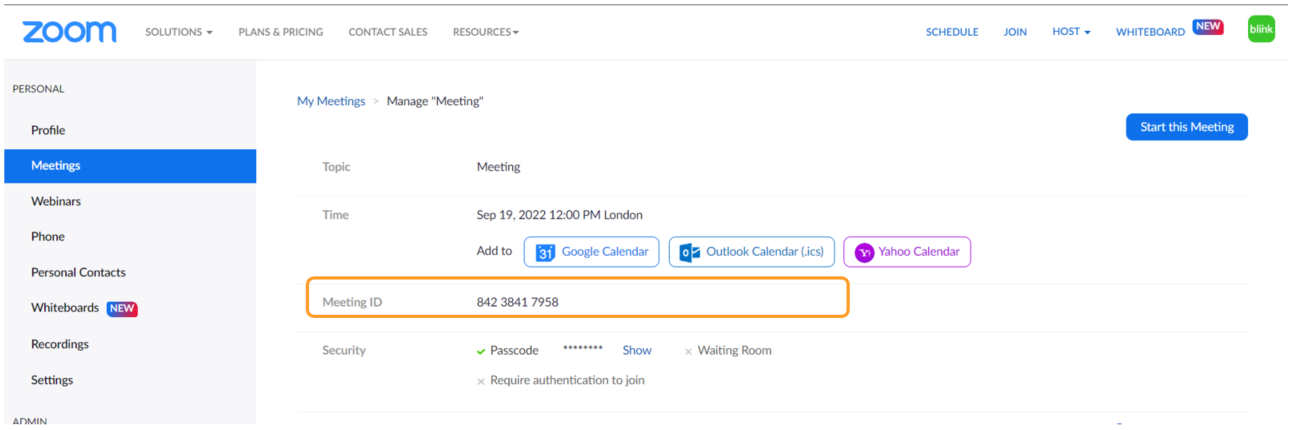Go to Settings in the sidebar
The width and height of the screenshot is (1292, 430).
(52, 380)
